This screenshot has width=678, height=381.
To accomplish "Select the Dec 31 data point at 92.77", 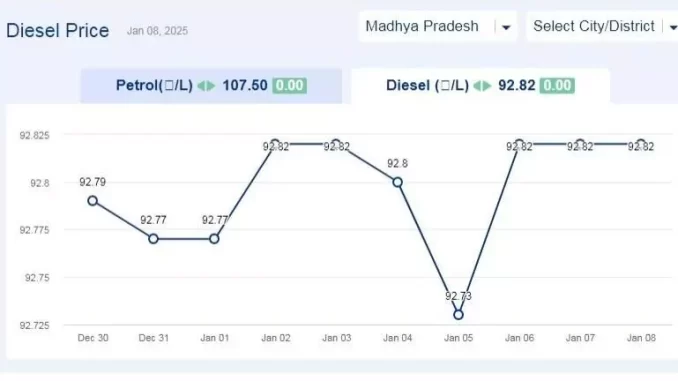I will pyautogui.click(x=153, y=239).
